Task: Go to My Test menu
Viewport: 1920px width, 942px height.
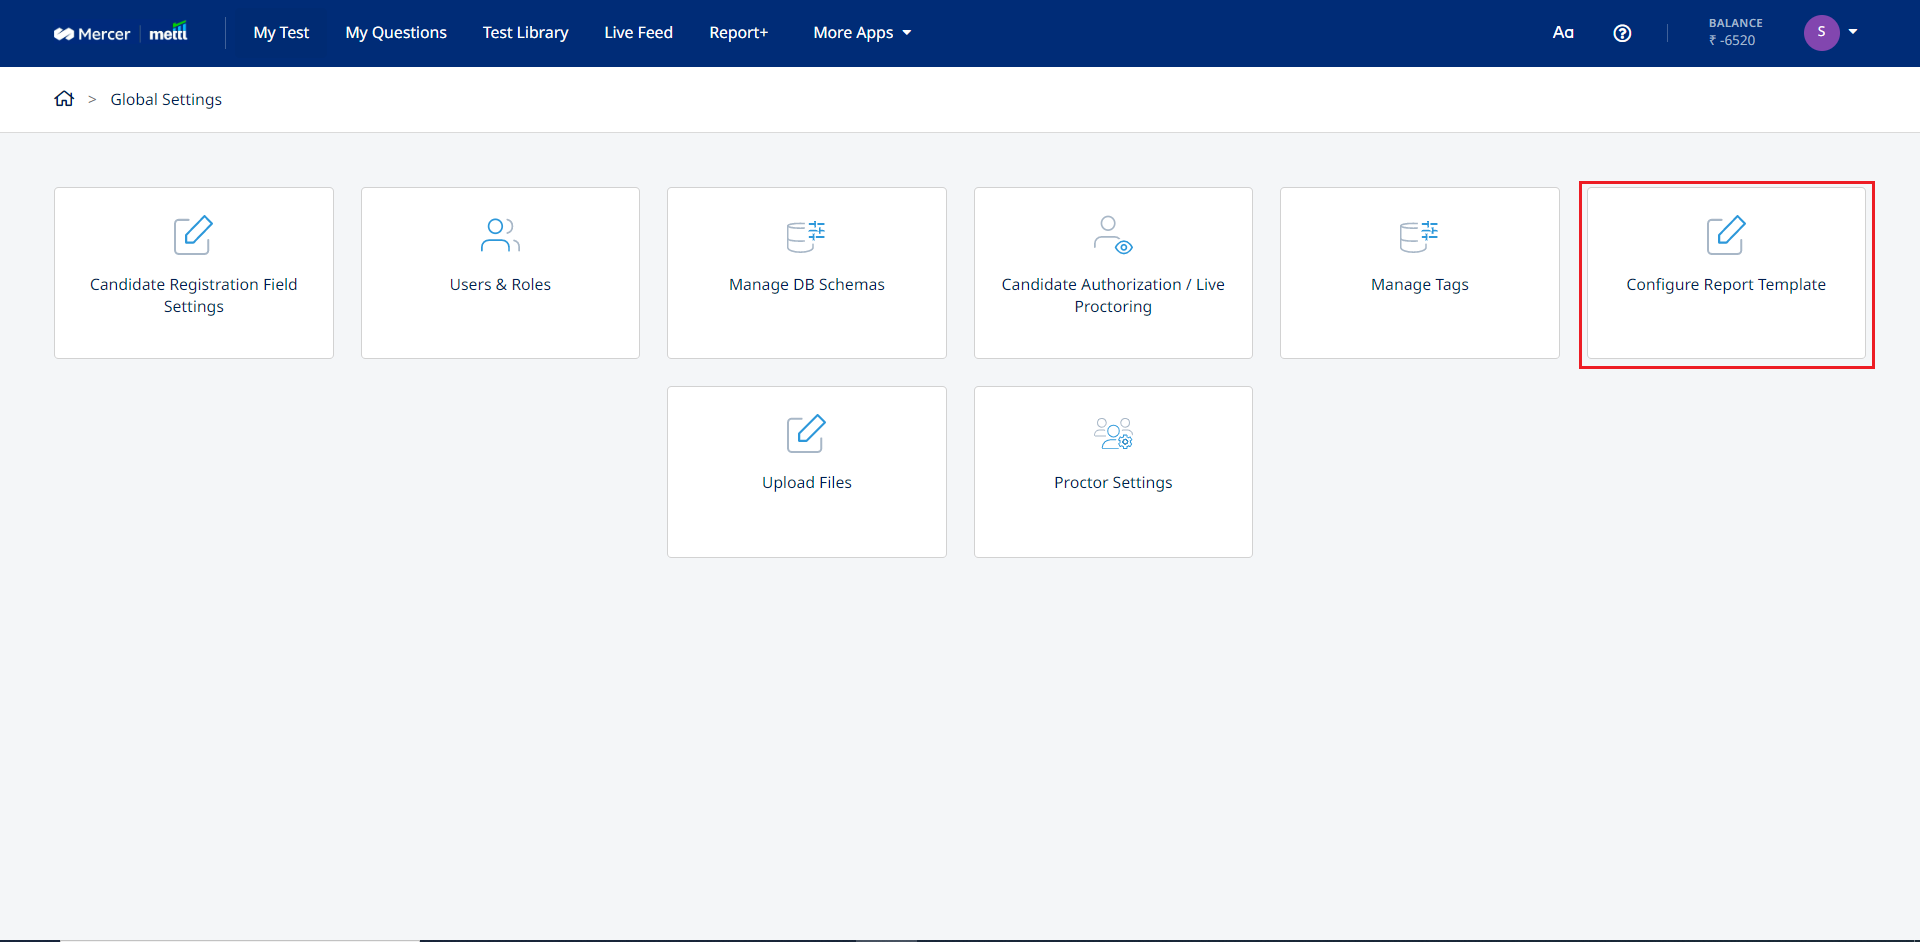Action: (281, 33)
